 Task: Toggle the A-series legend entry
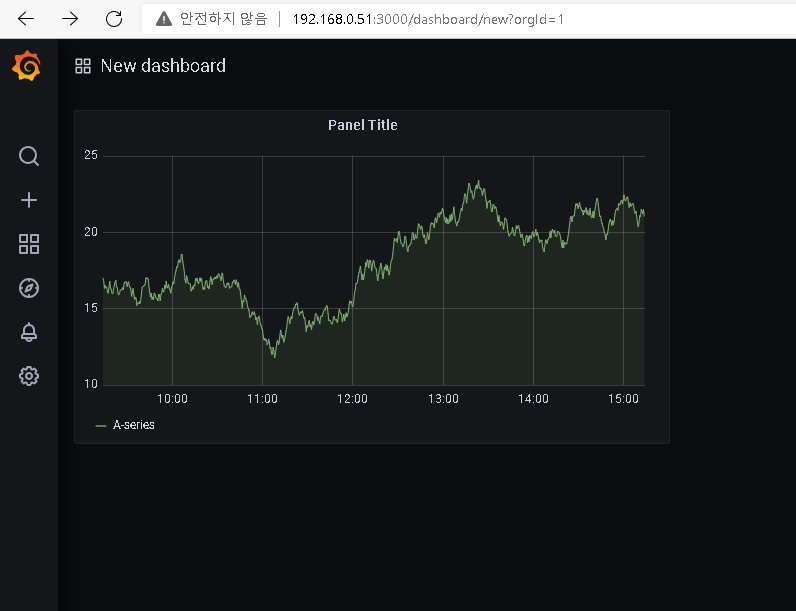[x=134, y=425]
